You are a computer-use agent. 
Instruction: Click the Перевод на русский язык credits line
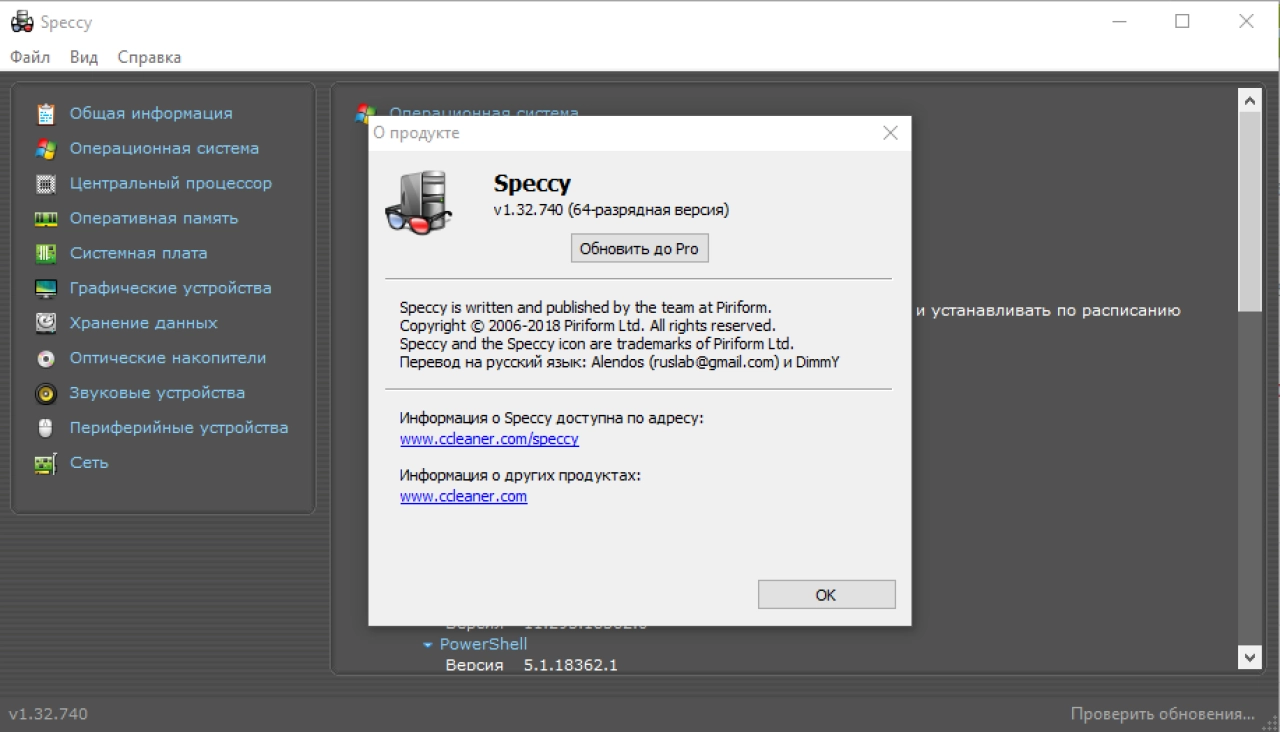(619, 362)
